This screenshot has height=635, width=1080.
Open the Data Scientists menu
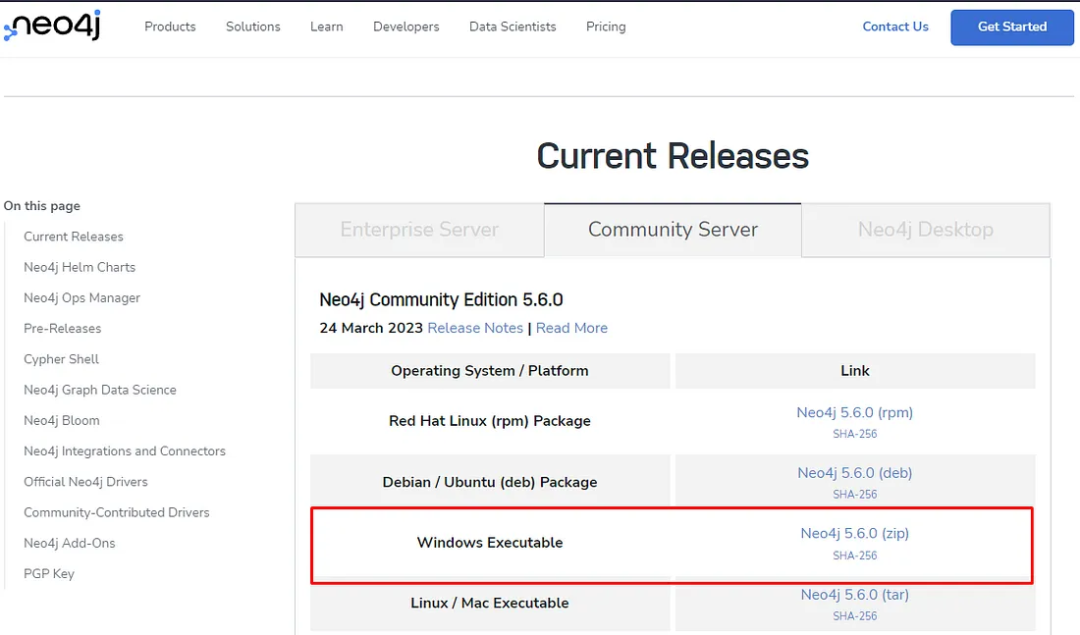(512, 27)
